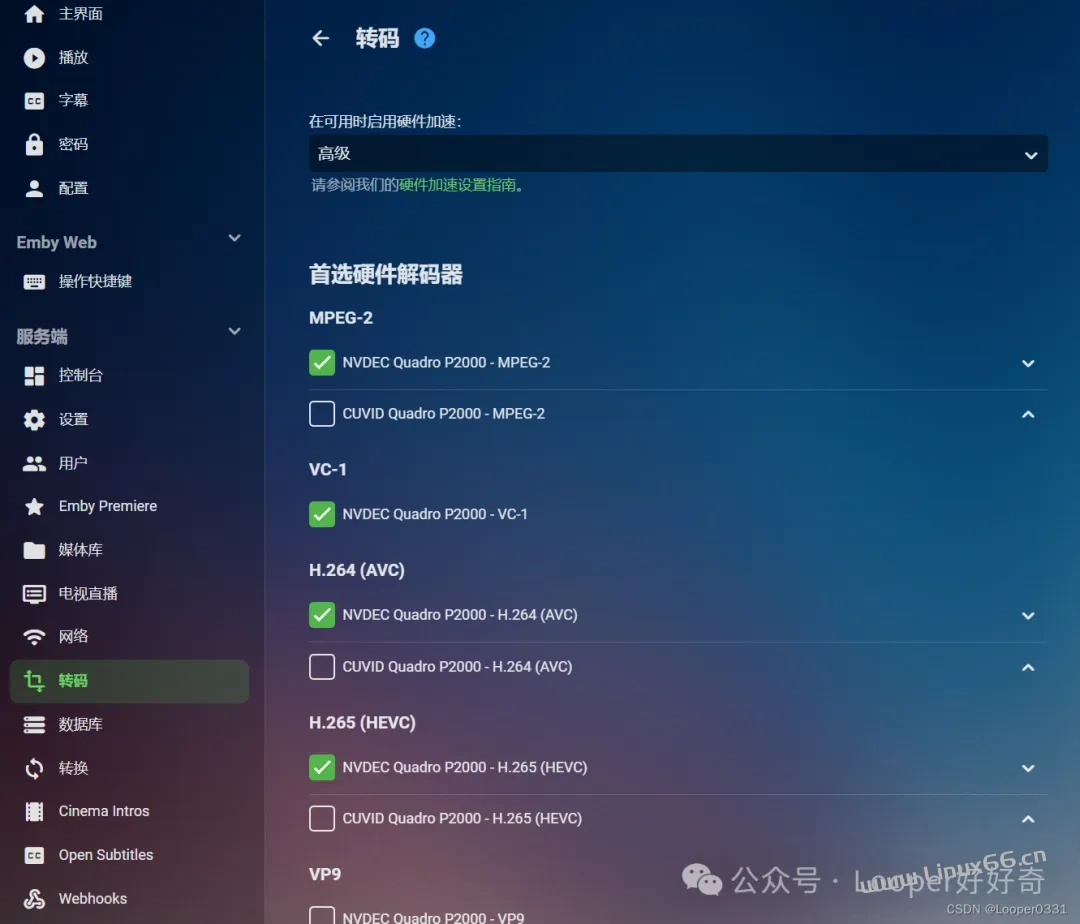The height and width of the screenshot is (924, 1080).
Task: Uncheck NVDEC Quadro P2000 - VC-1
Action: pyautogui.click(x=322, y=514)
